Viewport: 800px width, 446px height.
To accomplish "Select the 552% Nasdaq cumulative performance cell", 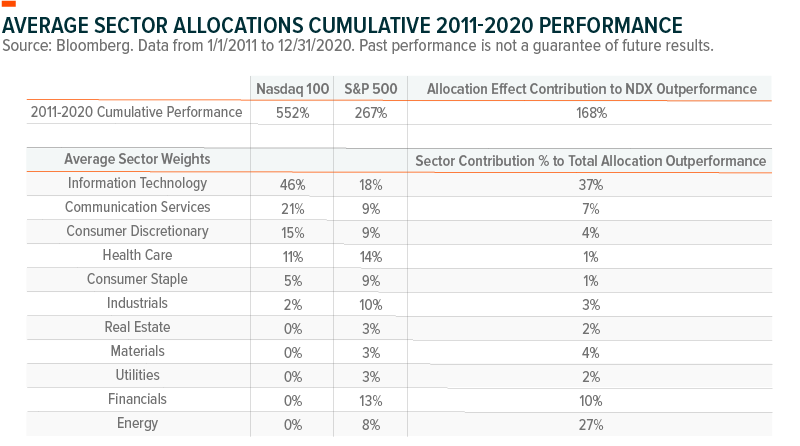I will [x=290, y=113].
